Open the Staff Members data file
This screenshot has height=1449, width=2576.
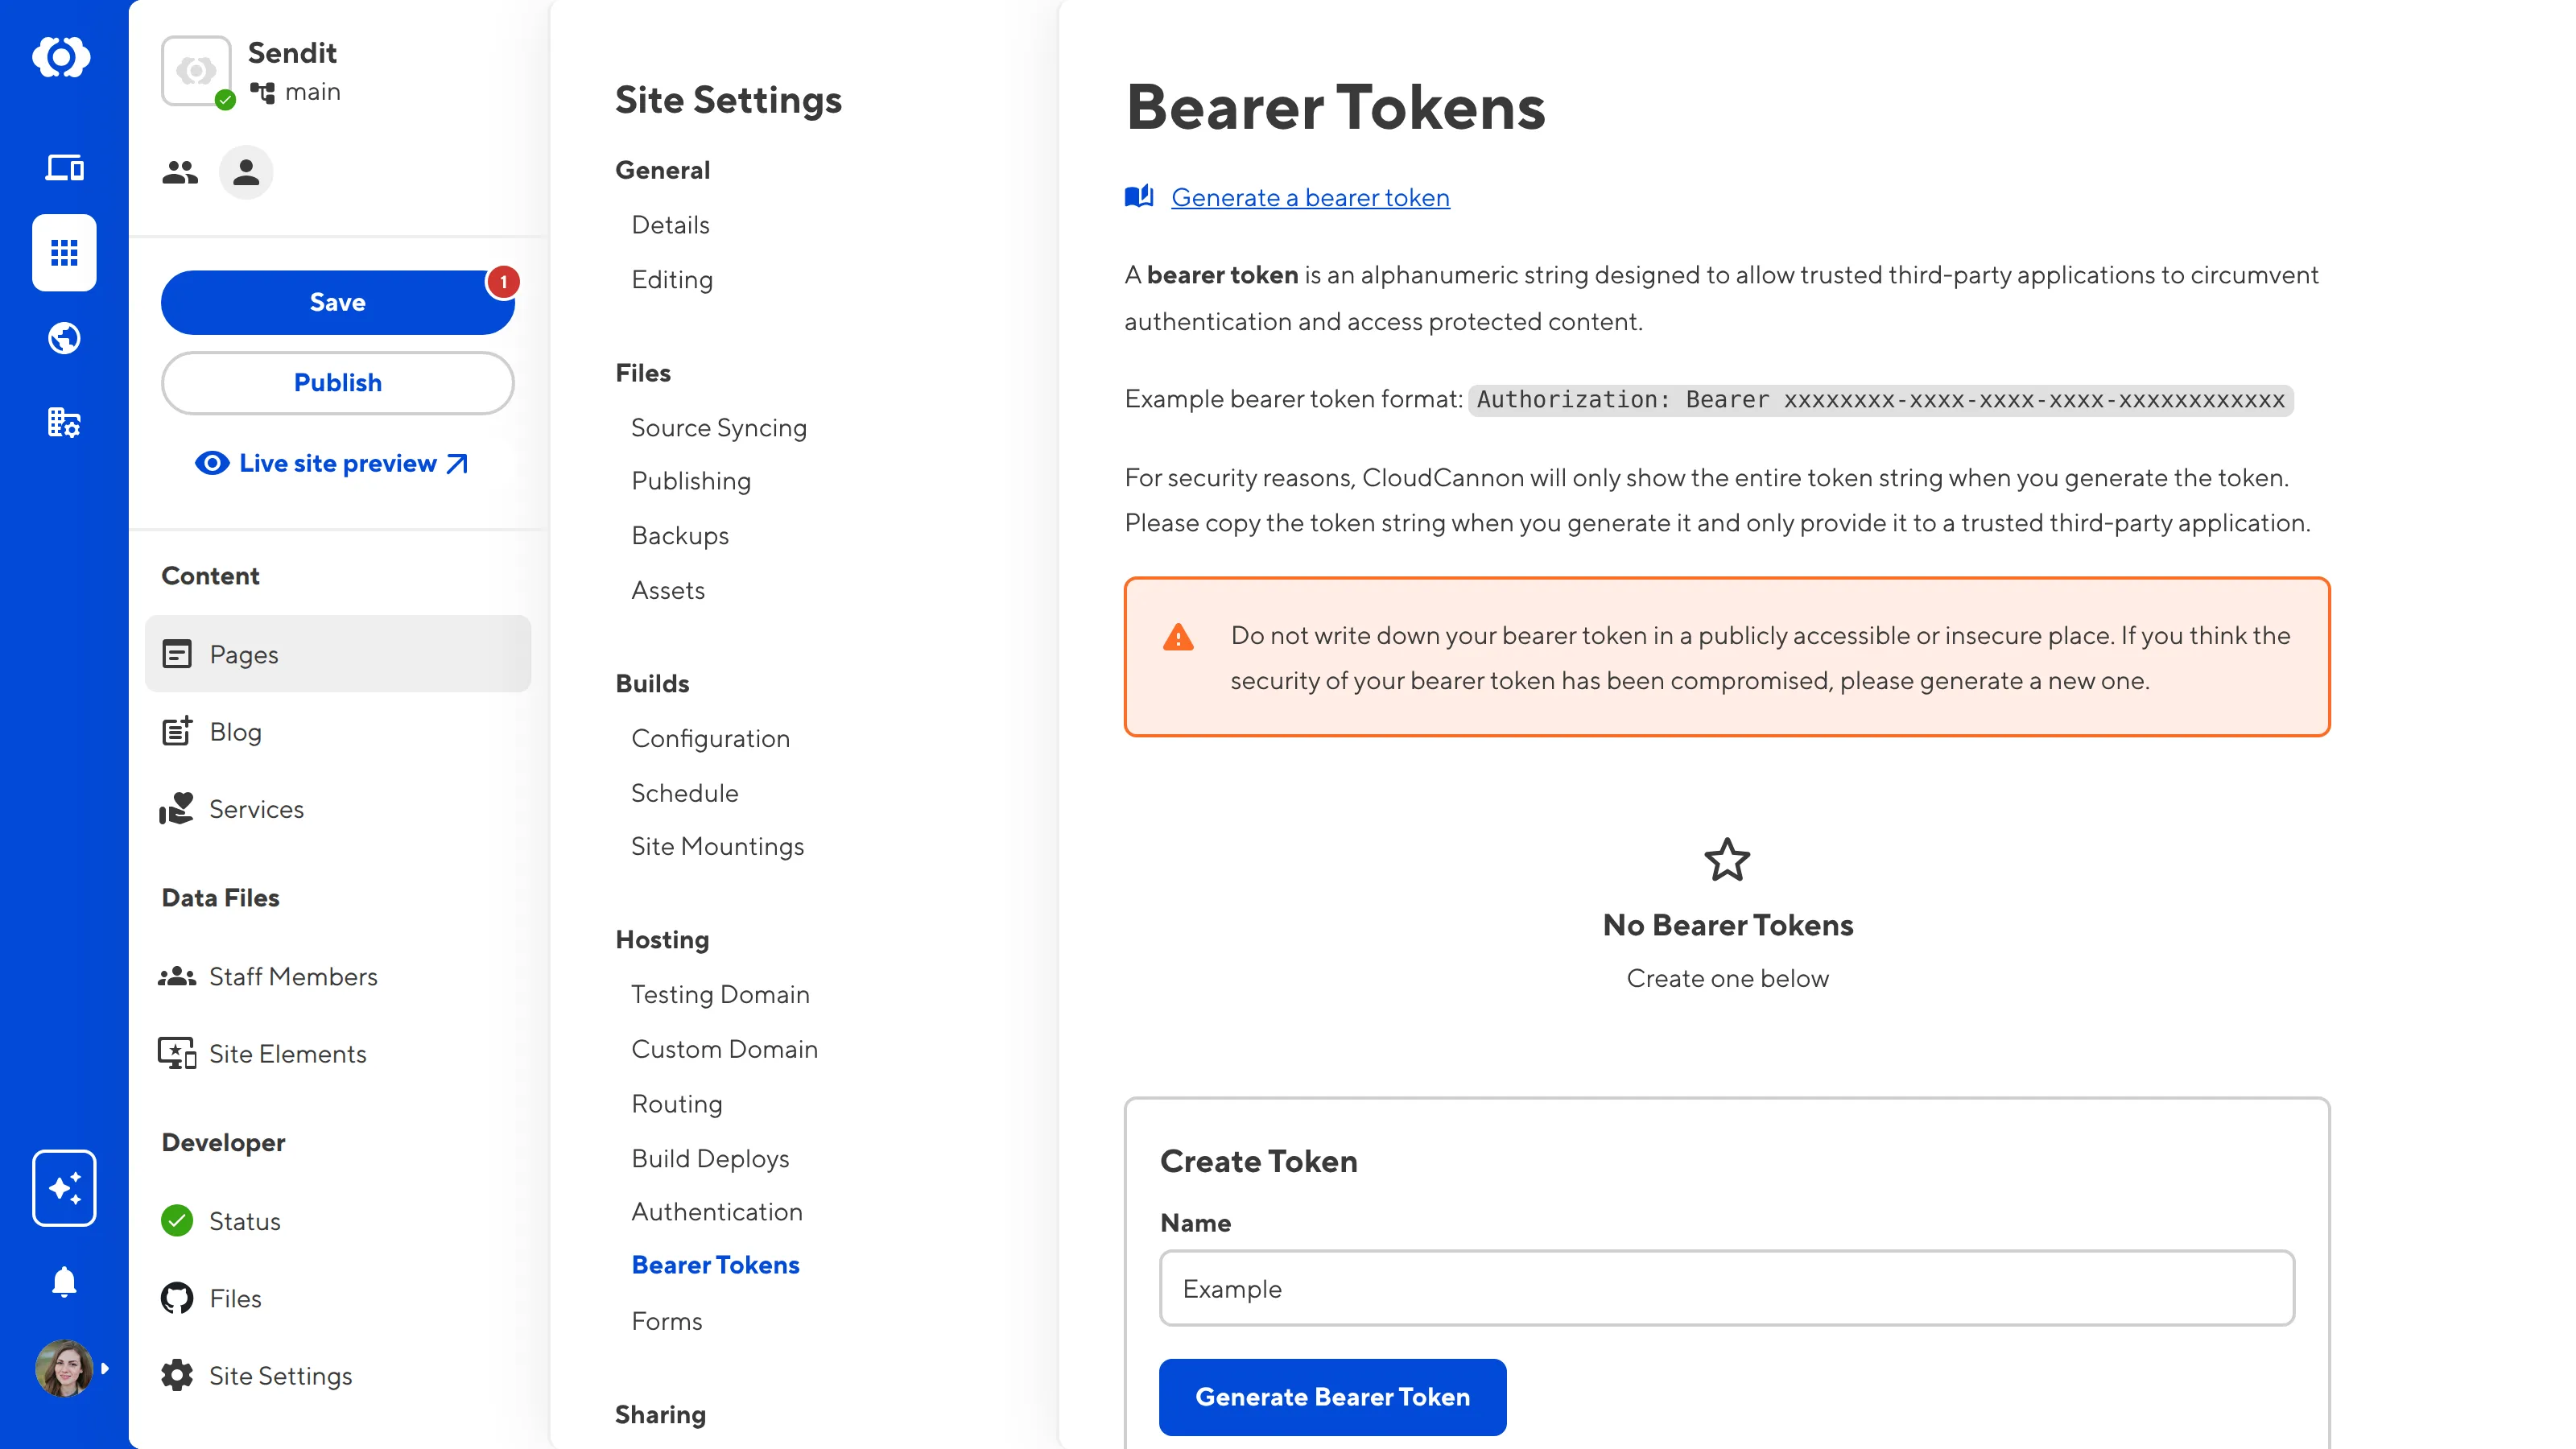292,976
